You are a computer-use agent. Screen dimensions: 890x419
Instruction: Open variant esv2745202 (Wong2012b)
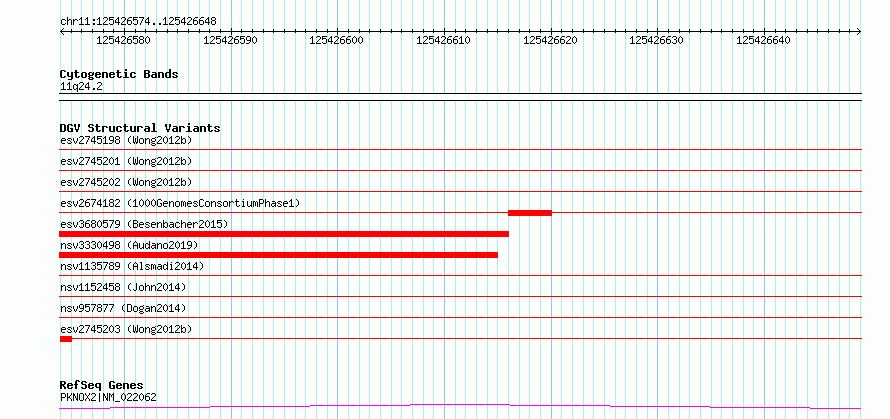pos(126,182)
